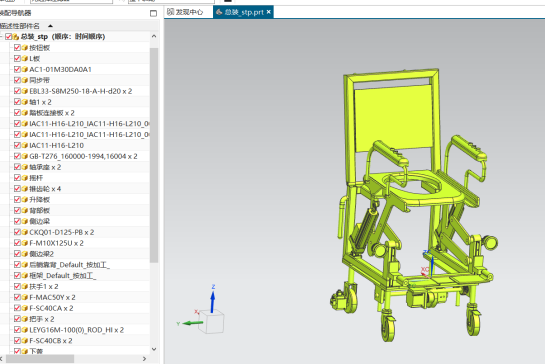
Task: Collapse the 总装_stp root tree node
Action: click(x=1, y=36)
